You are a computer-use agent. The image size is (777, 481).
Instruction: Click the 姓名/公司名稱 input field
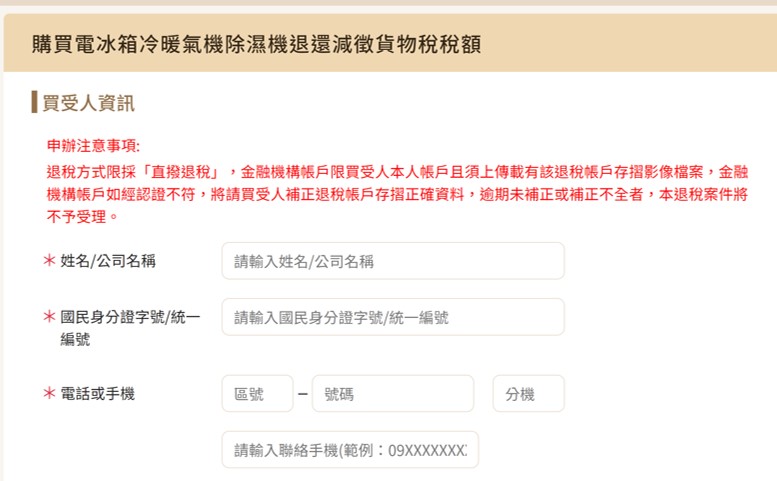[392, 262]
